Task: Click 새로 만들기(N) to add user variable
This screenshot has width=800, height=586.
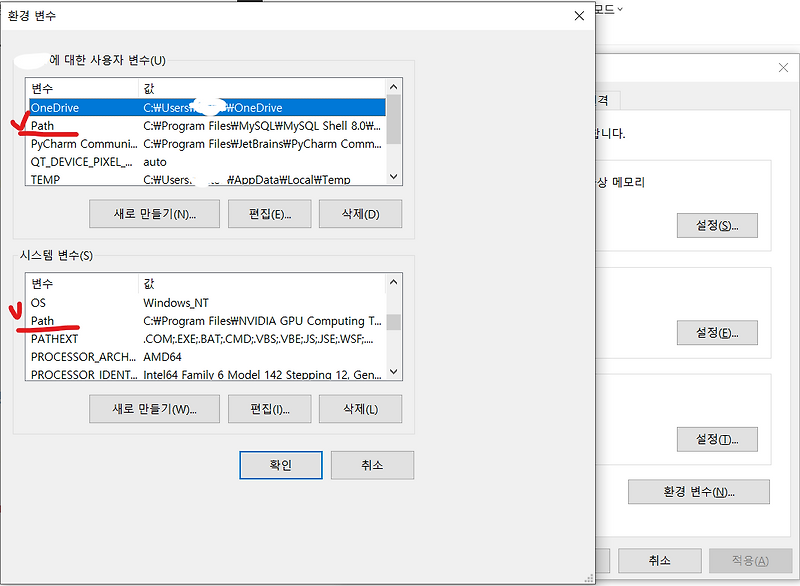Action: pyautogui.click(x=154, y=213)
